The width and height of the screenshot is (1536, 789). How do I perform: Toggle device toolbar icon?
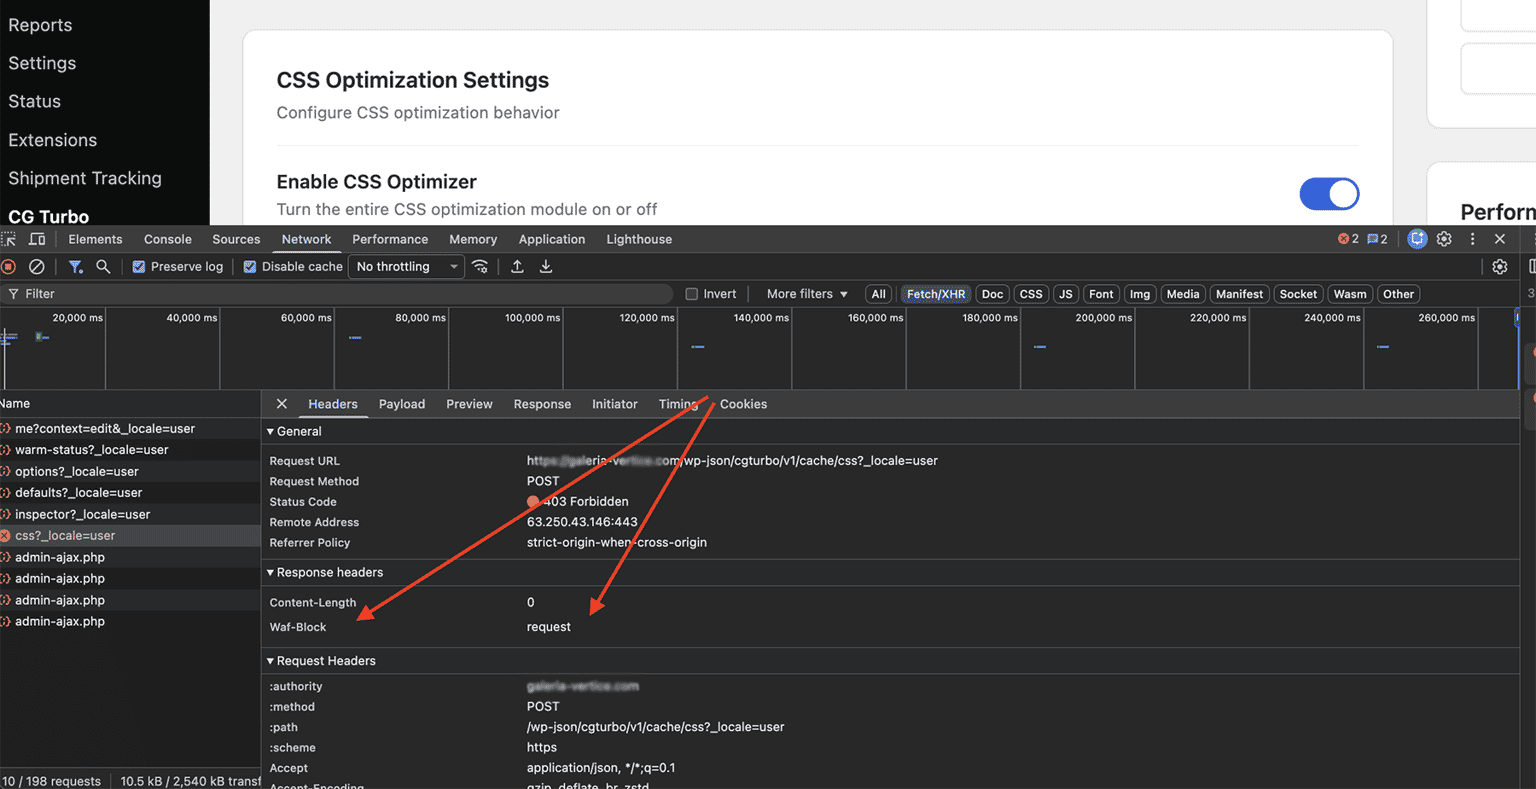click(x=37, y=239)
